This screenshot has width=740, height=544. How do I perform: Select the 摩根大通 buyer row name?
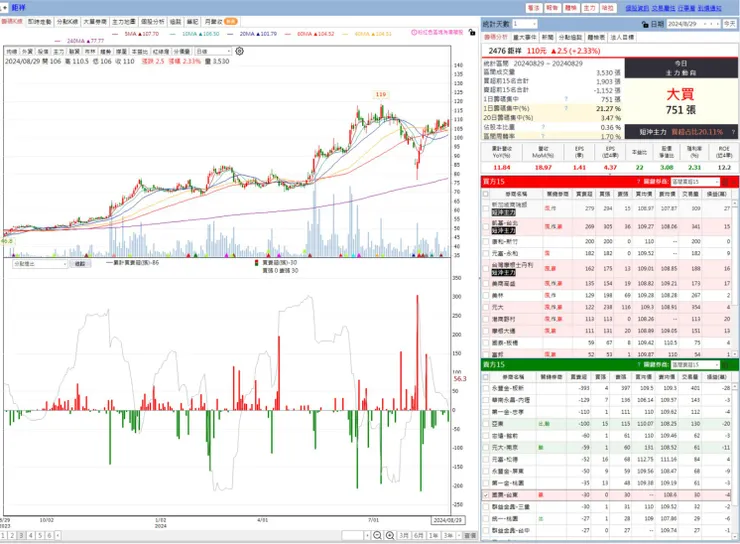504,331
